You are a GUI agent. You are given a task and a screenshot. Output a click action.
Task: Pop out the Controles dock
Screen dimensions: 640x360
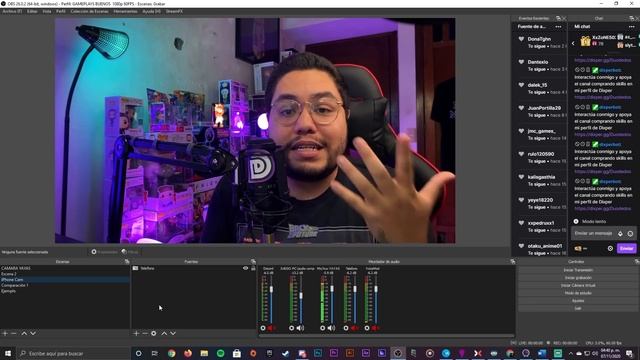pos(637,262)
